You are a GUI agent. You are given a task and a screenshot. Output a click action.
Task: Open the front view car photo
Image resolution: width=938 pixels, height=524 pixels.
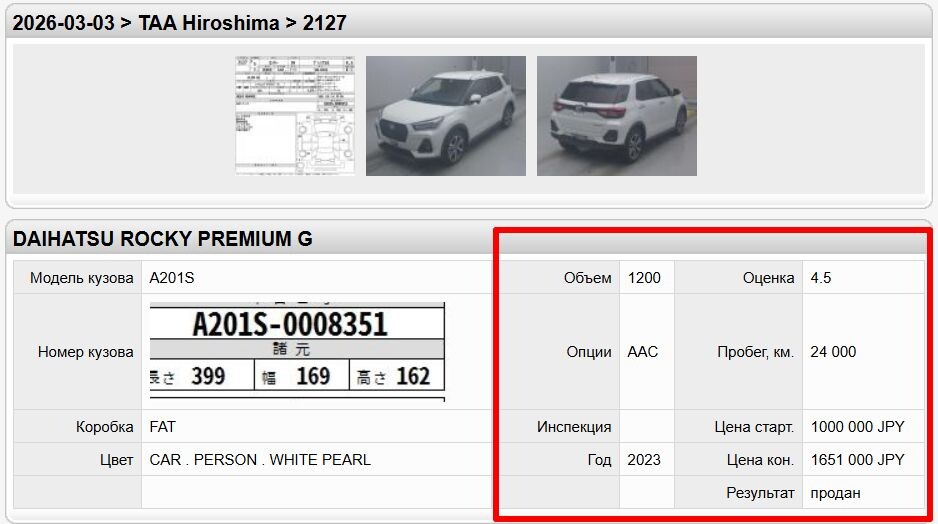point(446,116)
